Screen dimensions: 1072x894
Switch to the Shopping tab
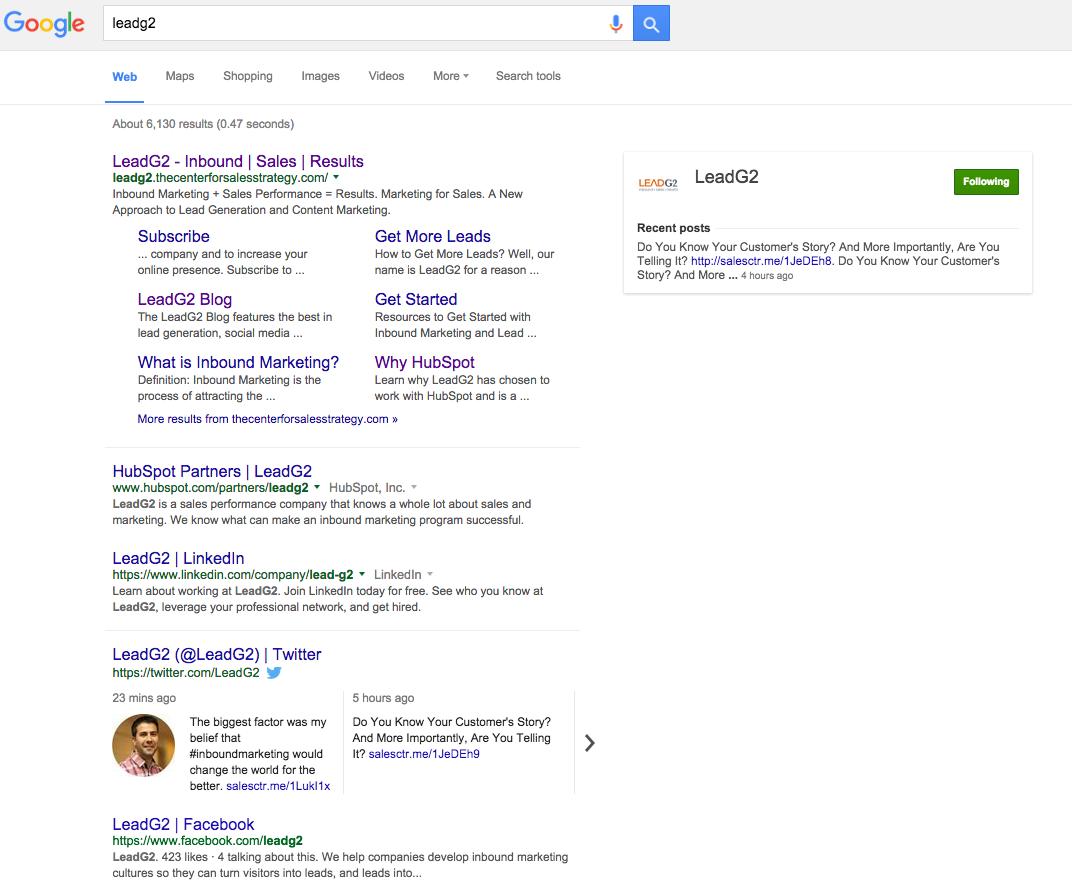tap(247, 76)
